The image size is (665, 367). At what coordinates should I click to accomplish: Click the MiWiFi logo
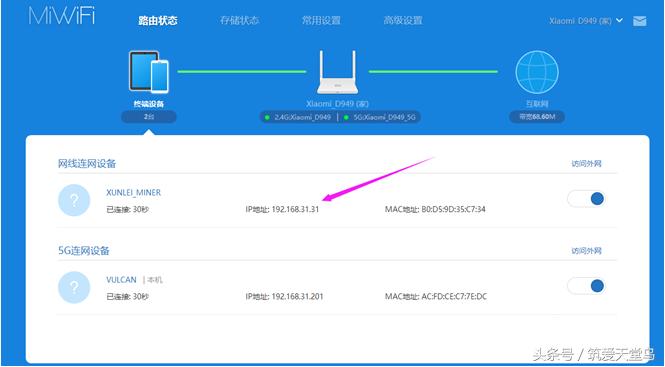pos(62,16)
